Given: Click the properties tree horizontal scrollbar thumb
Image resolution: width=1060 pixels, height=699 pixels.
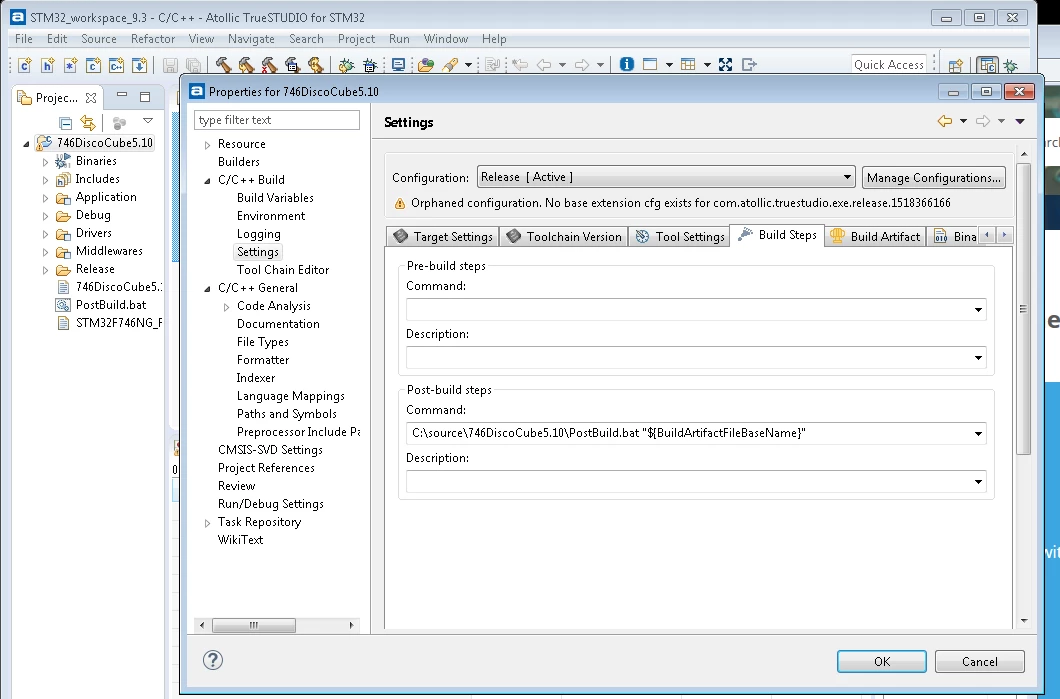Looking at the screenshot, I should click(x=254, y=625).
